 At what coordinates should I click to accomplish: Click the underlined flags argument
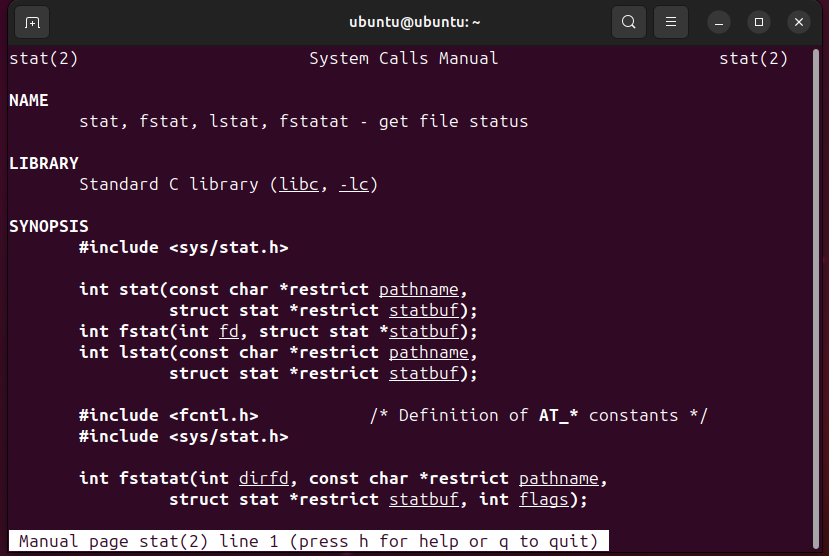point(543,499)
